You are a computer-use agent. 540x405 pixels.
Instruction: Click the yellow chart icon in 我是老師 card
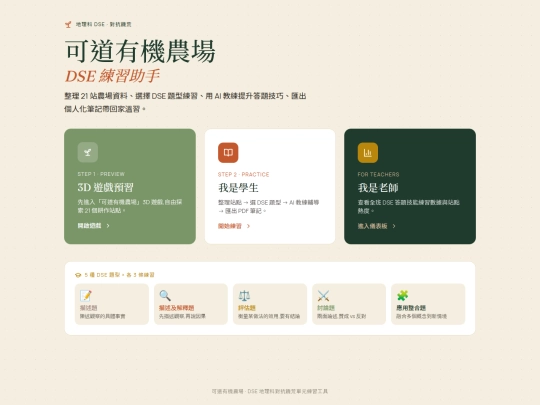[x=368, y=152]
